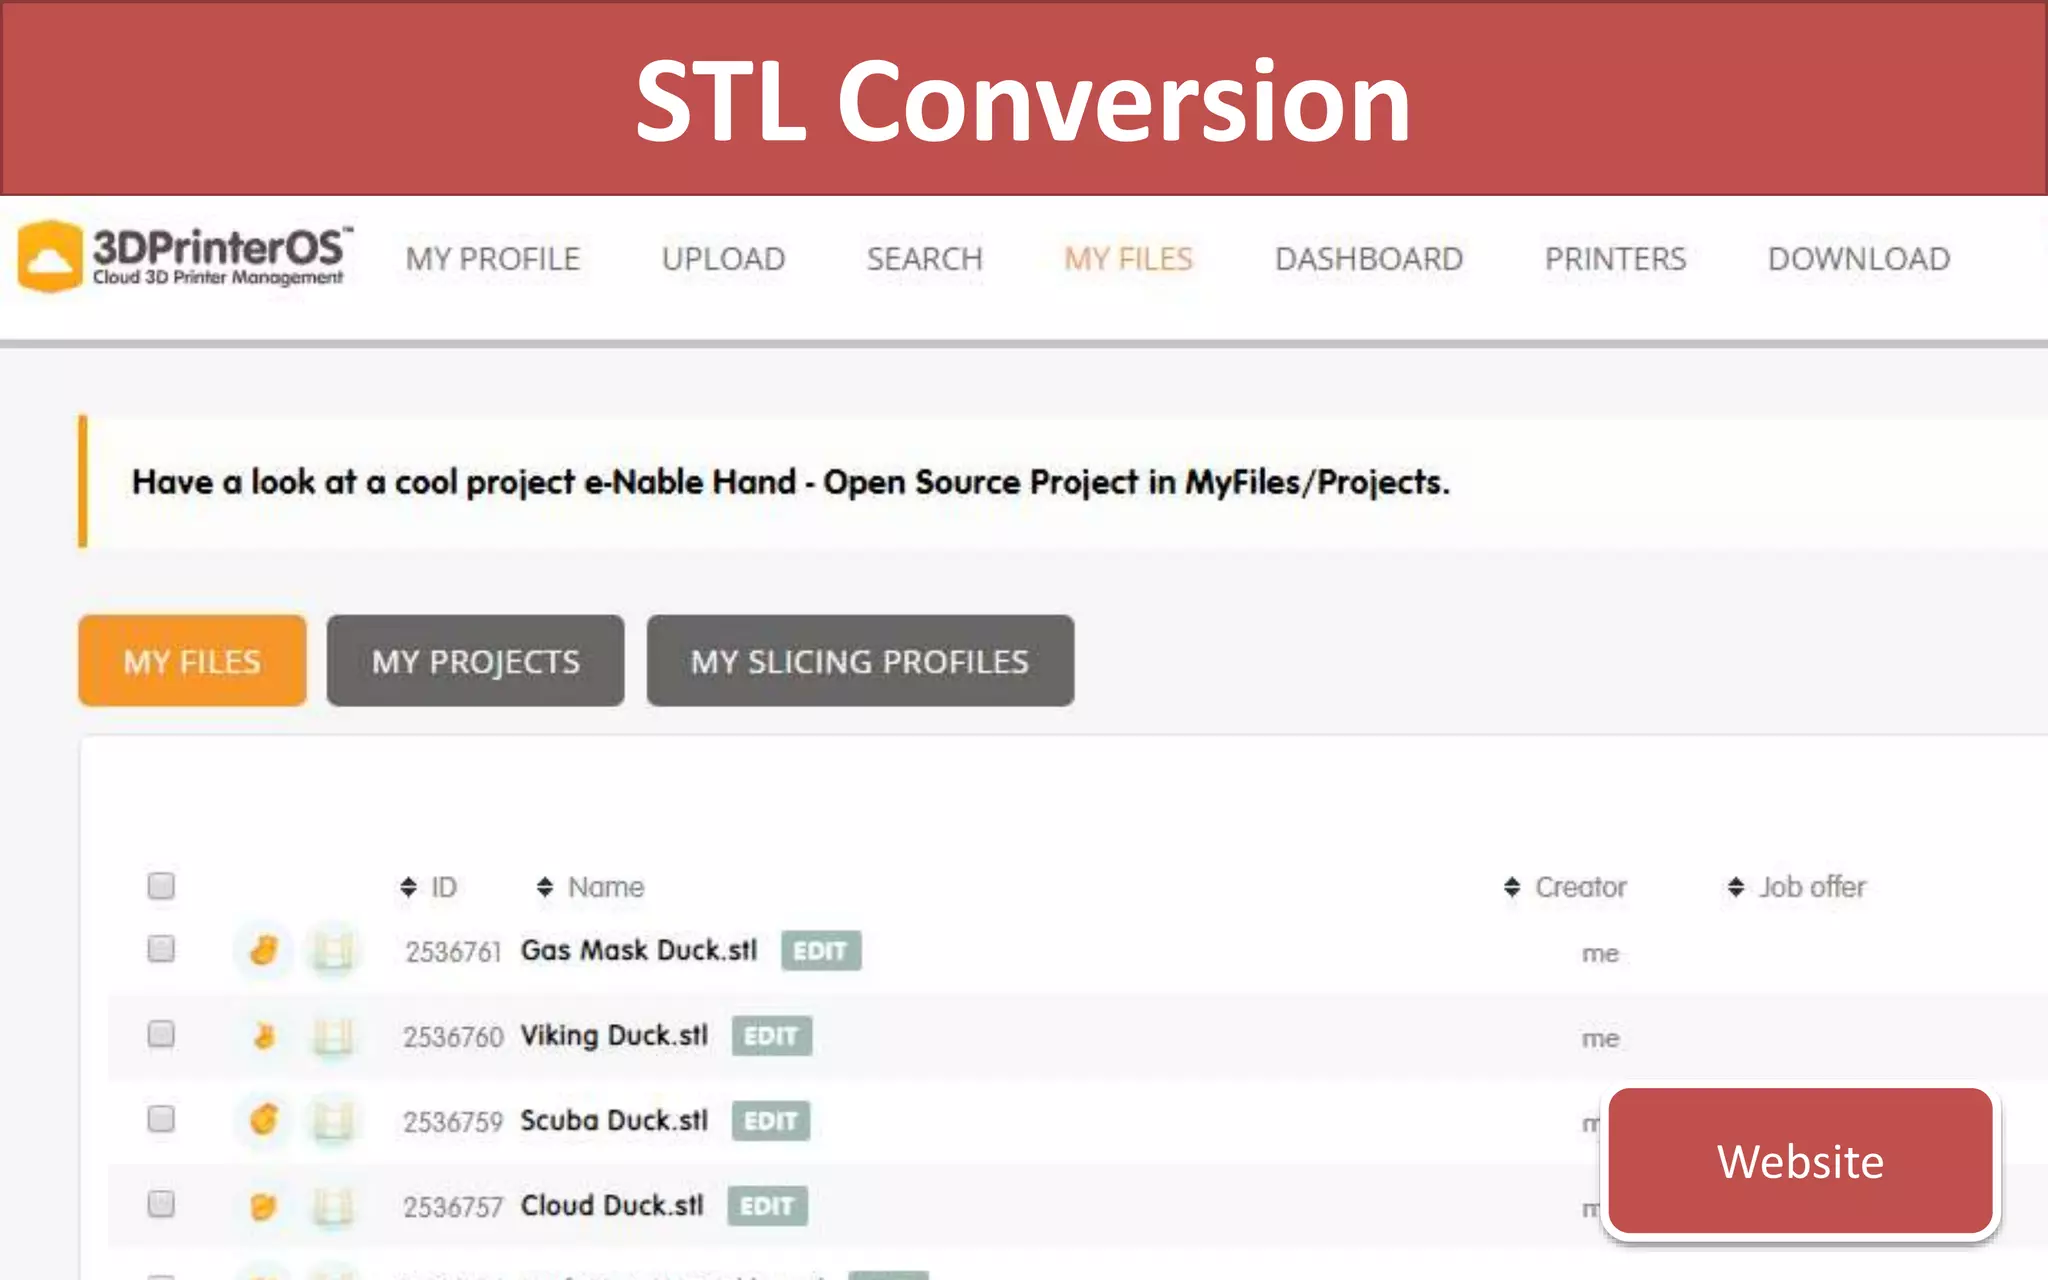Open the Scuba Duck.stl file name
Image resolution: width=2048 pixels, height=1280 pixels.
614,1120
